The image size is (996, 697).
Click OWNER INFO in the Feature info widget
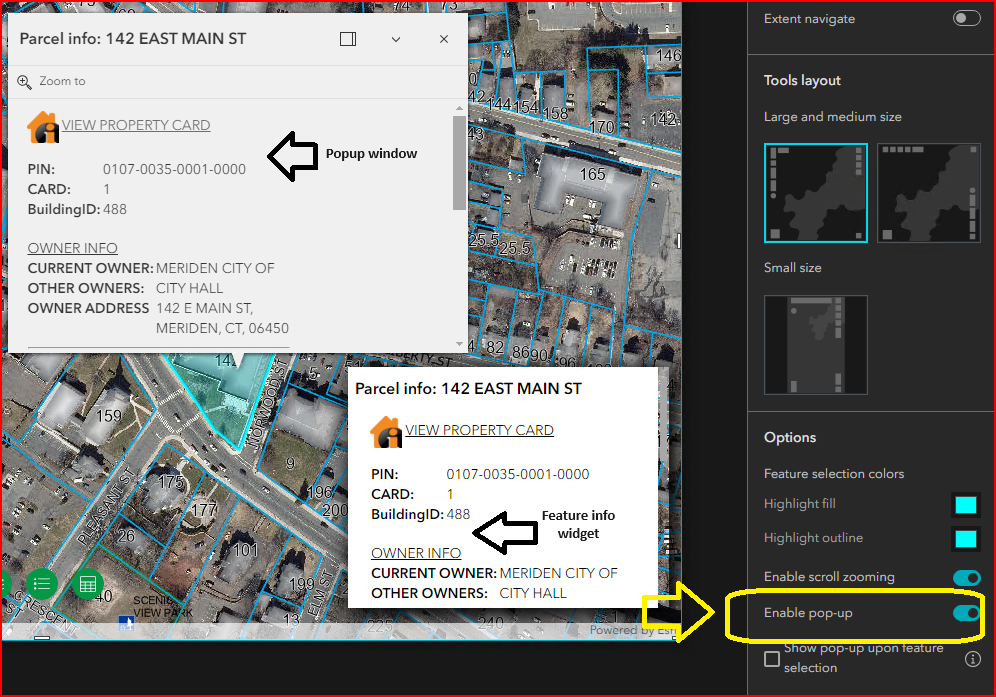point(415,552)
